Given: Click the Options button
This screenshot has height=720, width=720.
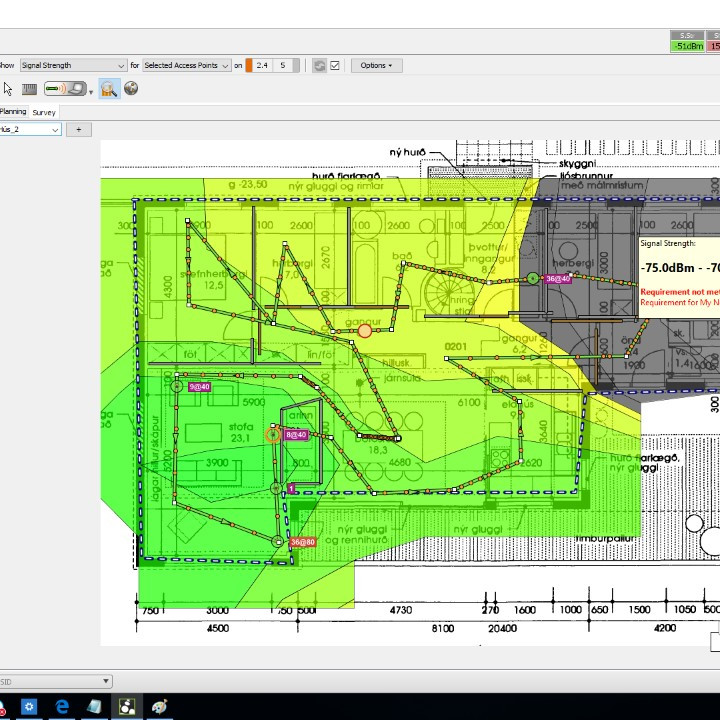Looking at the screenshot, I should tap(376, 66).
